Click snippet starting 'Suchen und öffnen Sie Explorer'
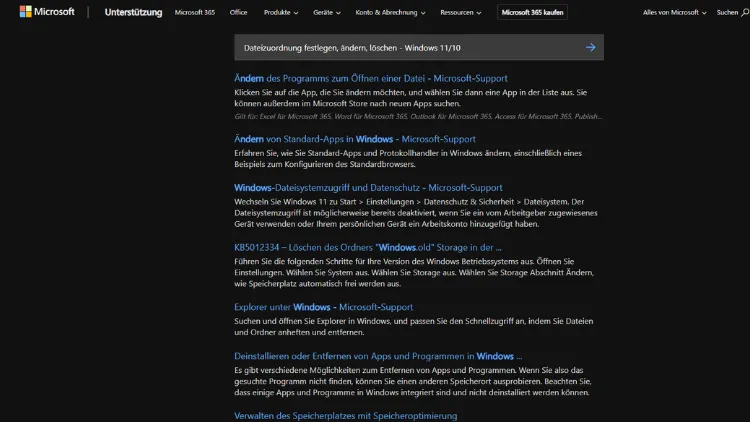 pyautogui.click(x=414, y=327)
